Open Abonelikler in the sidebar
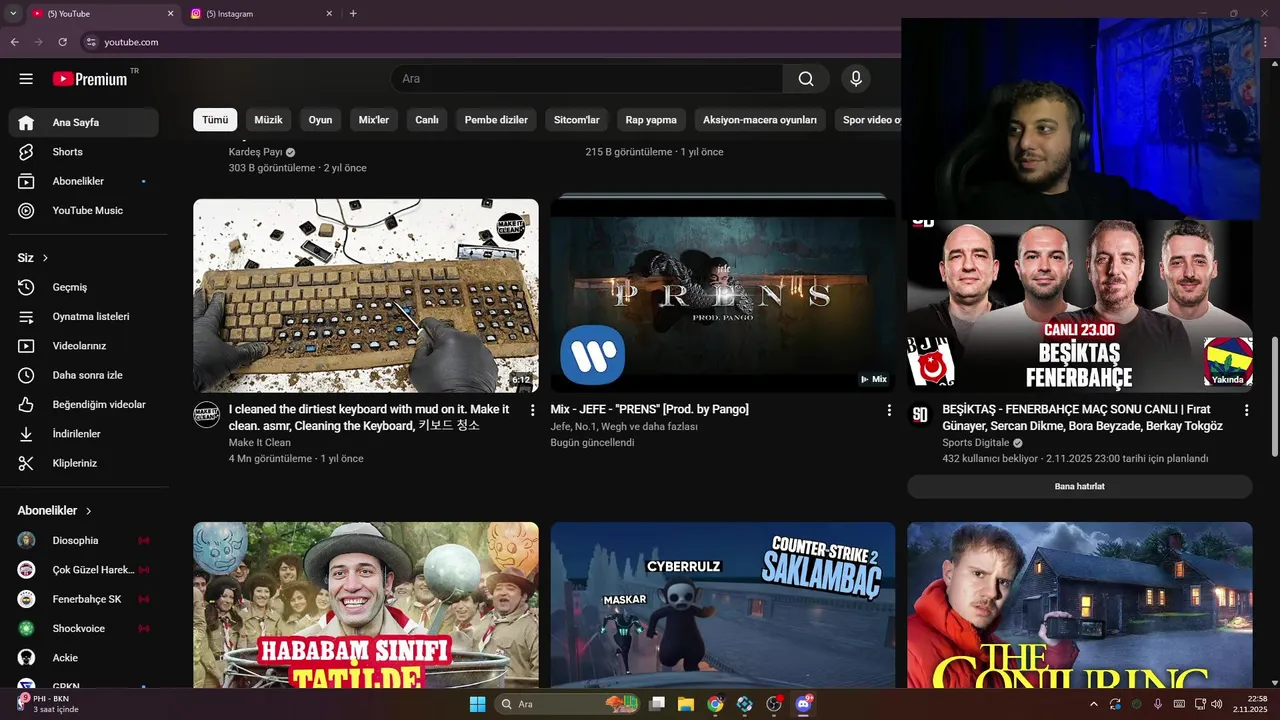The image size is (1280, 720). pos(84,181)
